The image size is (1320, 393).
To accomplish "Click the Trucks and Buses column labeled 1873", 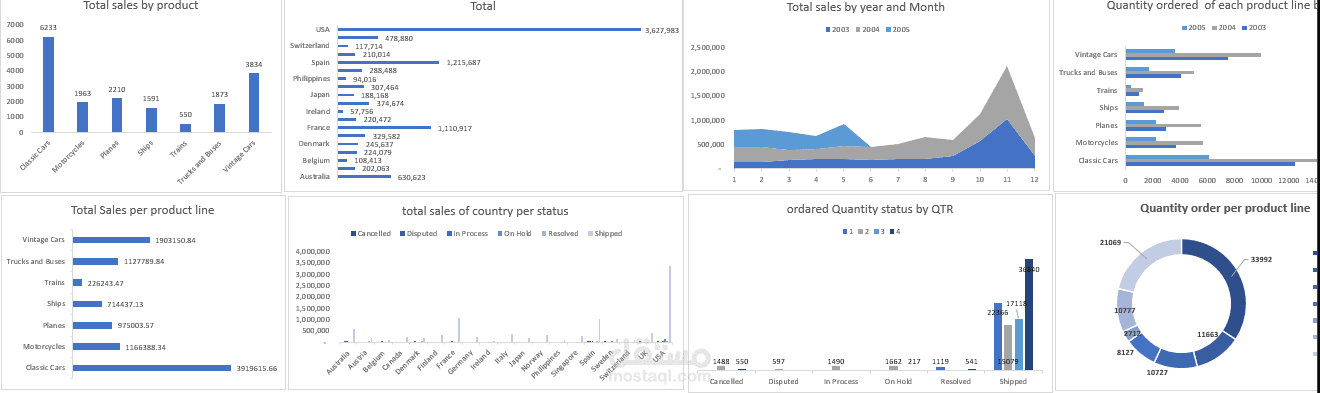I will click(219, 117).
